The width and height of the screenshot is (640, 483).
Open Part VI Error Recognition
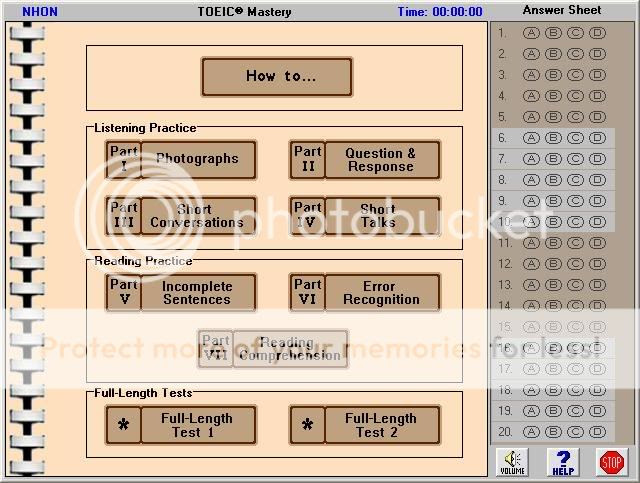pyautogui.click(x=365, y=292)
